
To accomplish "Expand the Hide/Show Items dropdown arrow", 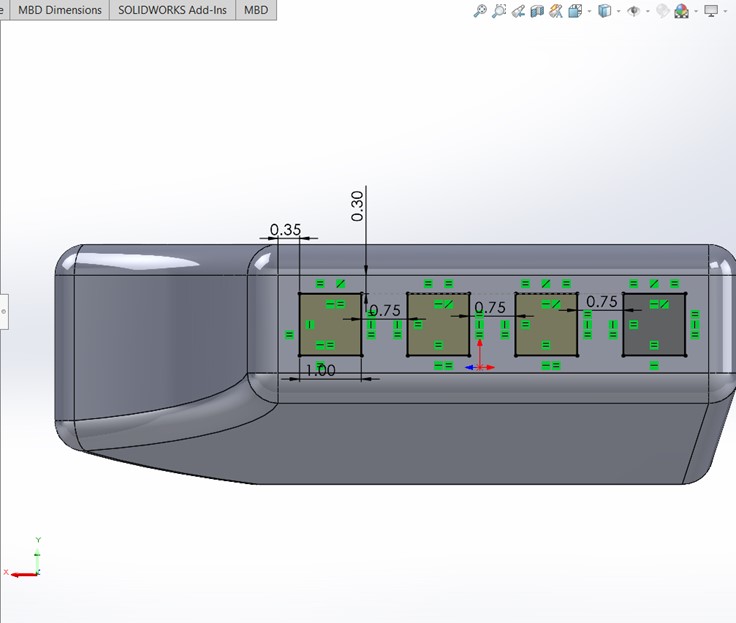I will coord(648,11).
